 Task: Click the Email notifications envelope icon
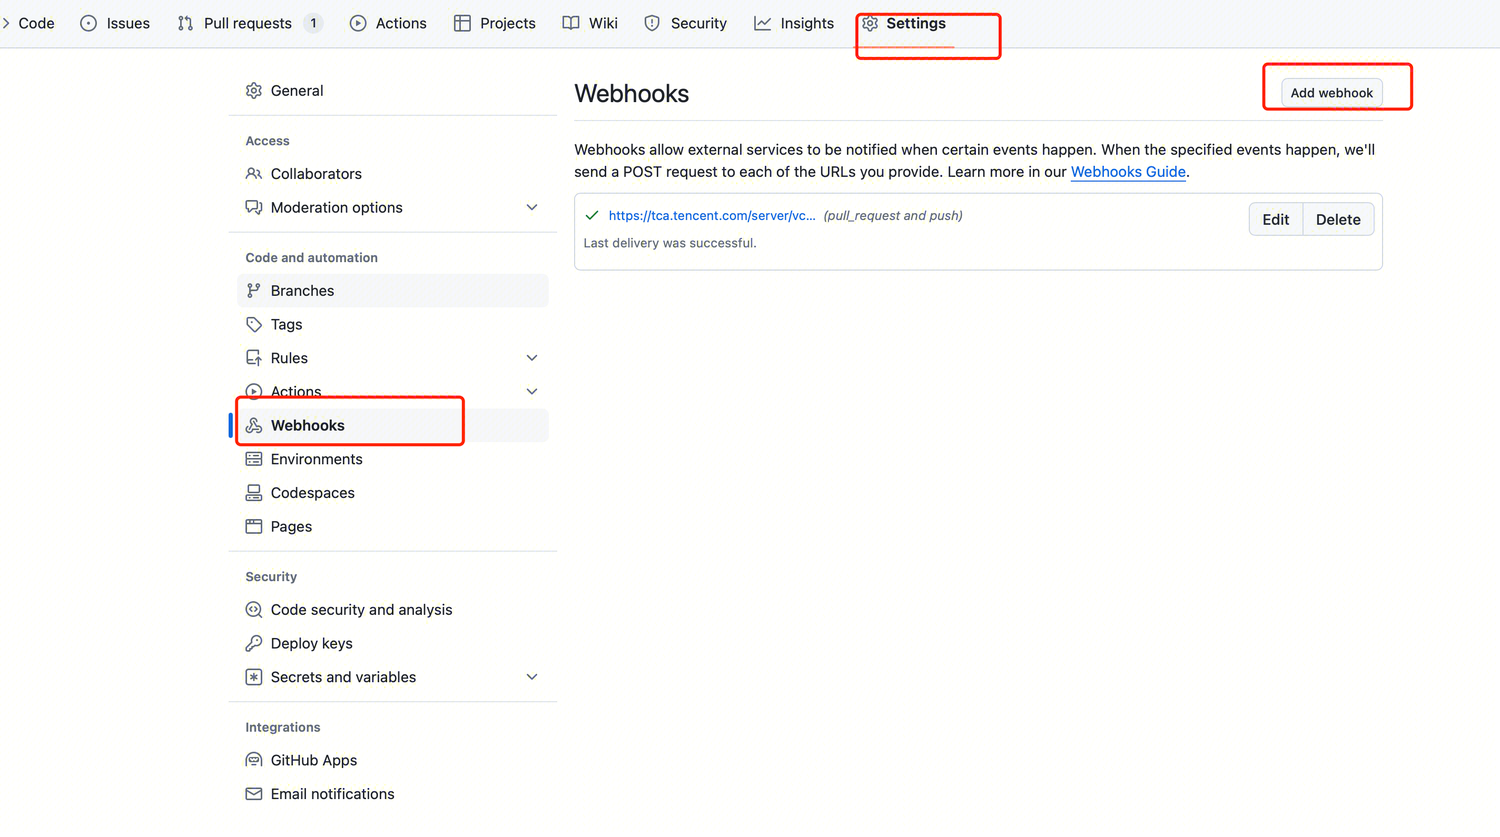pyautogui.click(x=254, y=794)
